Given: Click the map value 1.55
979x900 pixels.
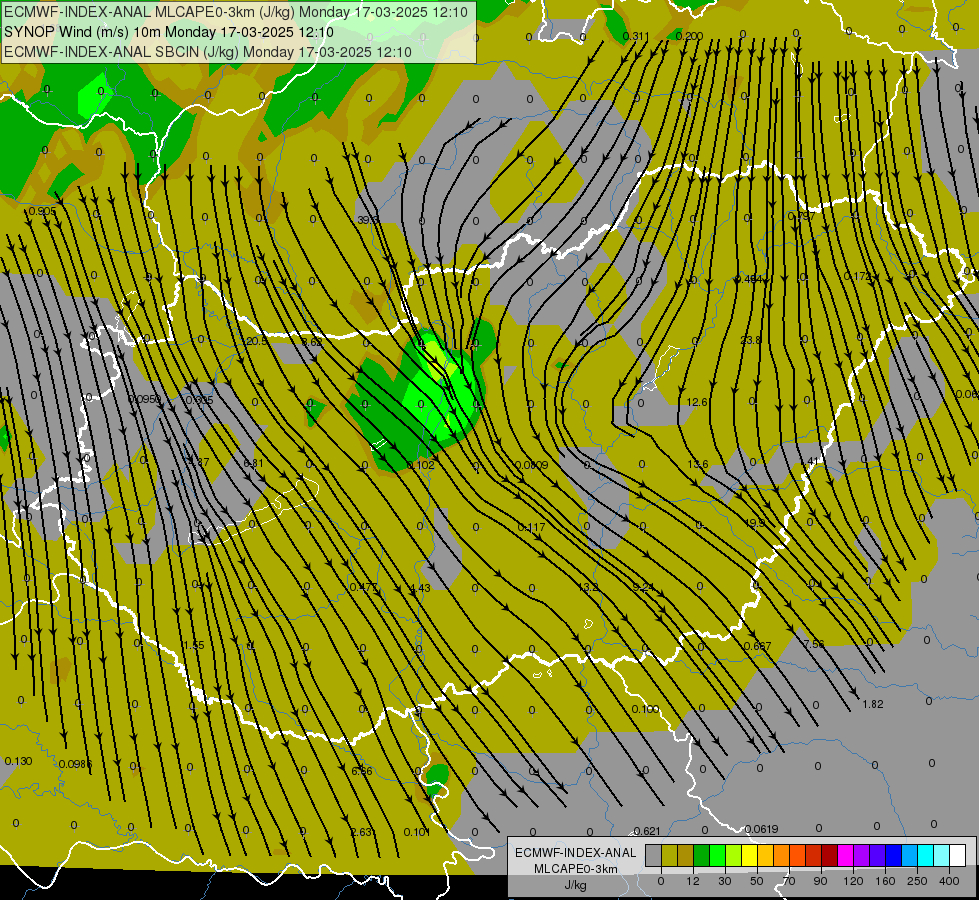Looking at the screenshot, I should [194, 645].
